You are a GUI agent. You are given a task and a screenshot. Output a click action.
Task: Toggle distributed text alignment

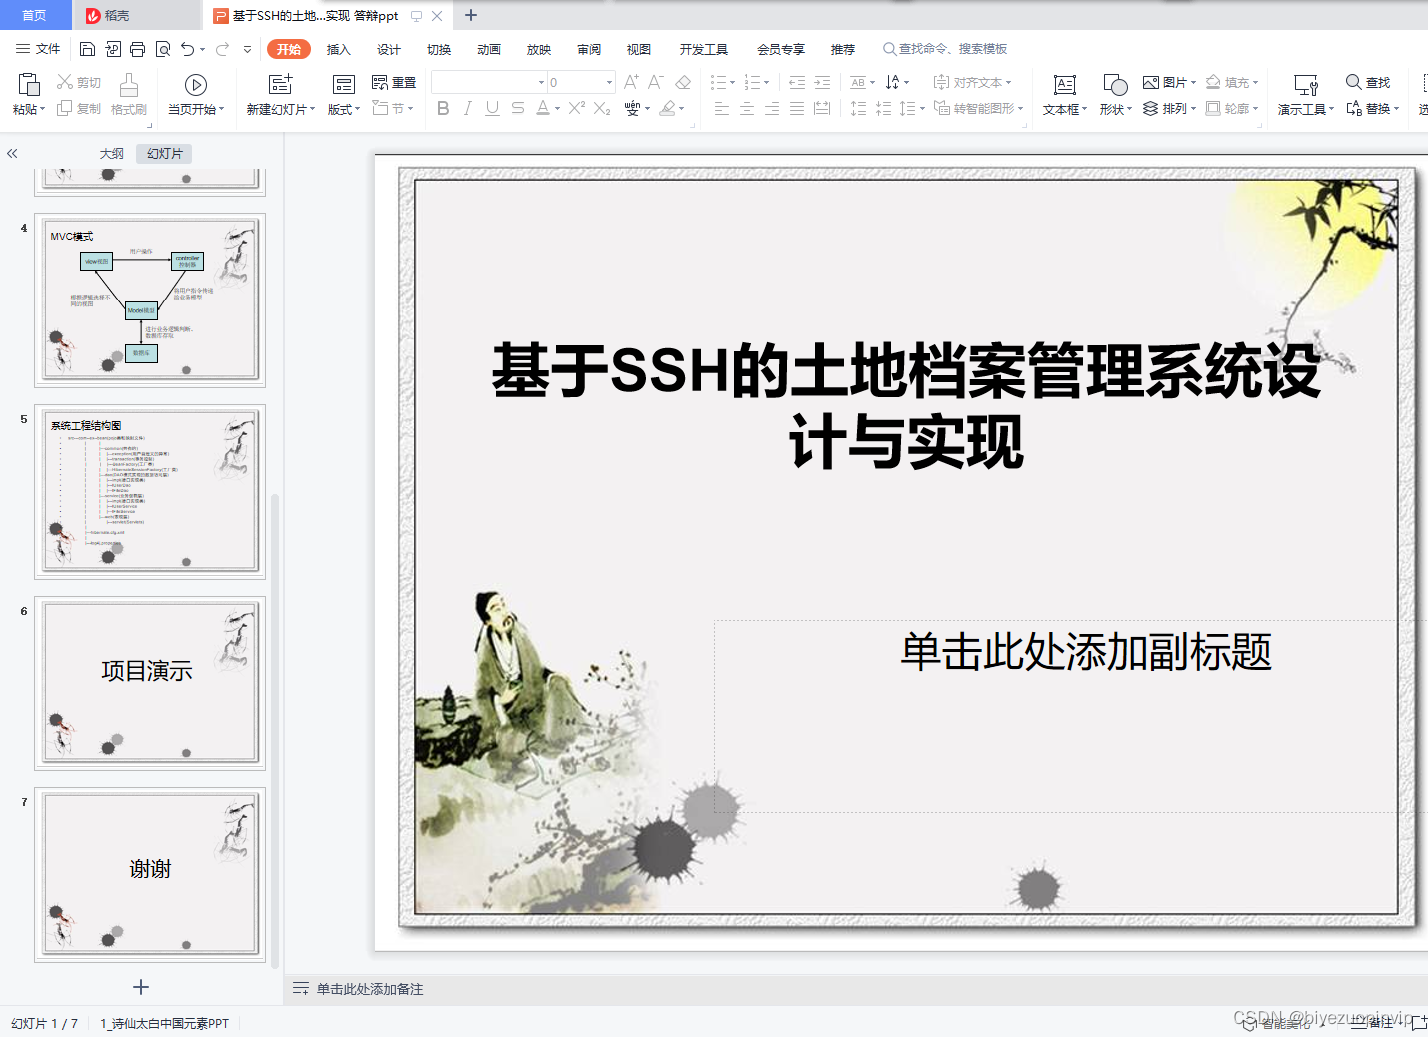[x=822, y=108]
